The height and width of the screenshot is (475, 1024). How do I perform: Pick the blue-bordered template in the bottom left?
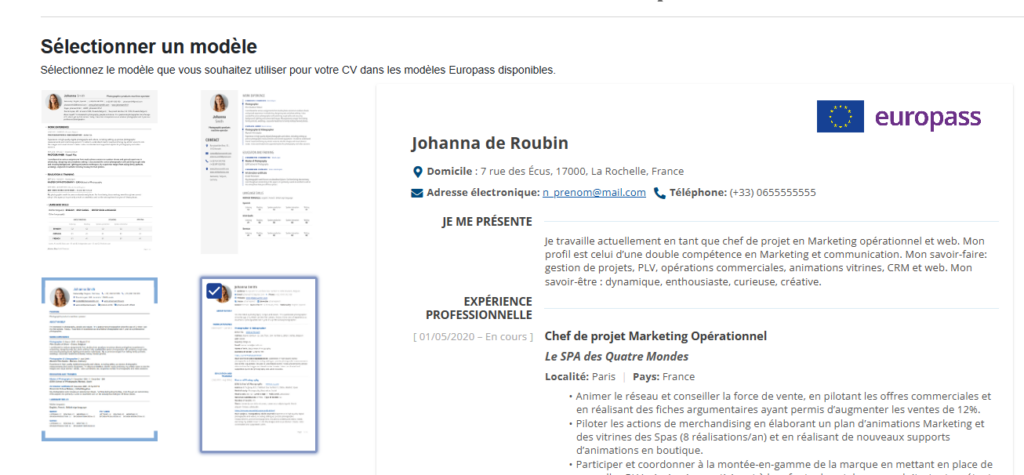(100, 360)
